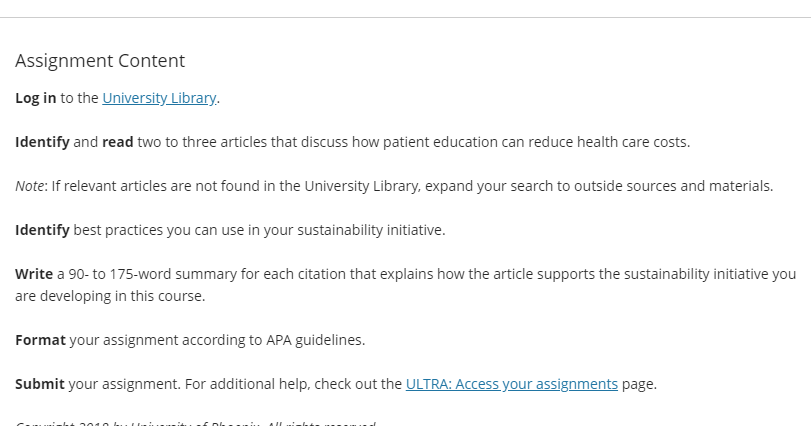
Task: Click the bold Format word
Action: coord(40,340)
